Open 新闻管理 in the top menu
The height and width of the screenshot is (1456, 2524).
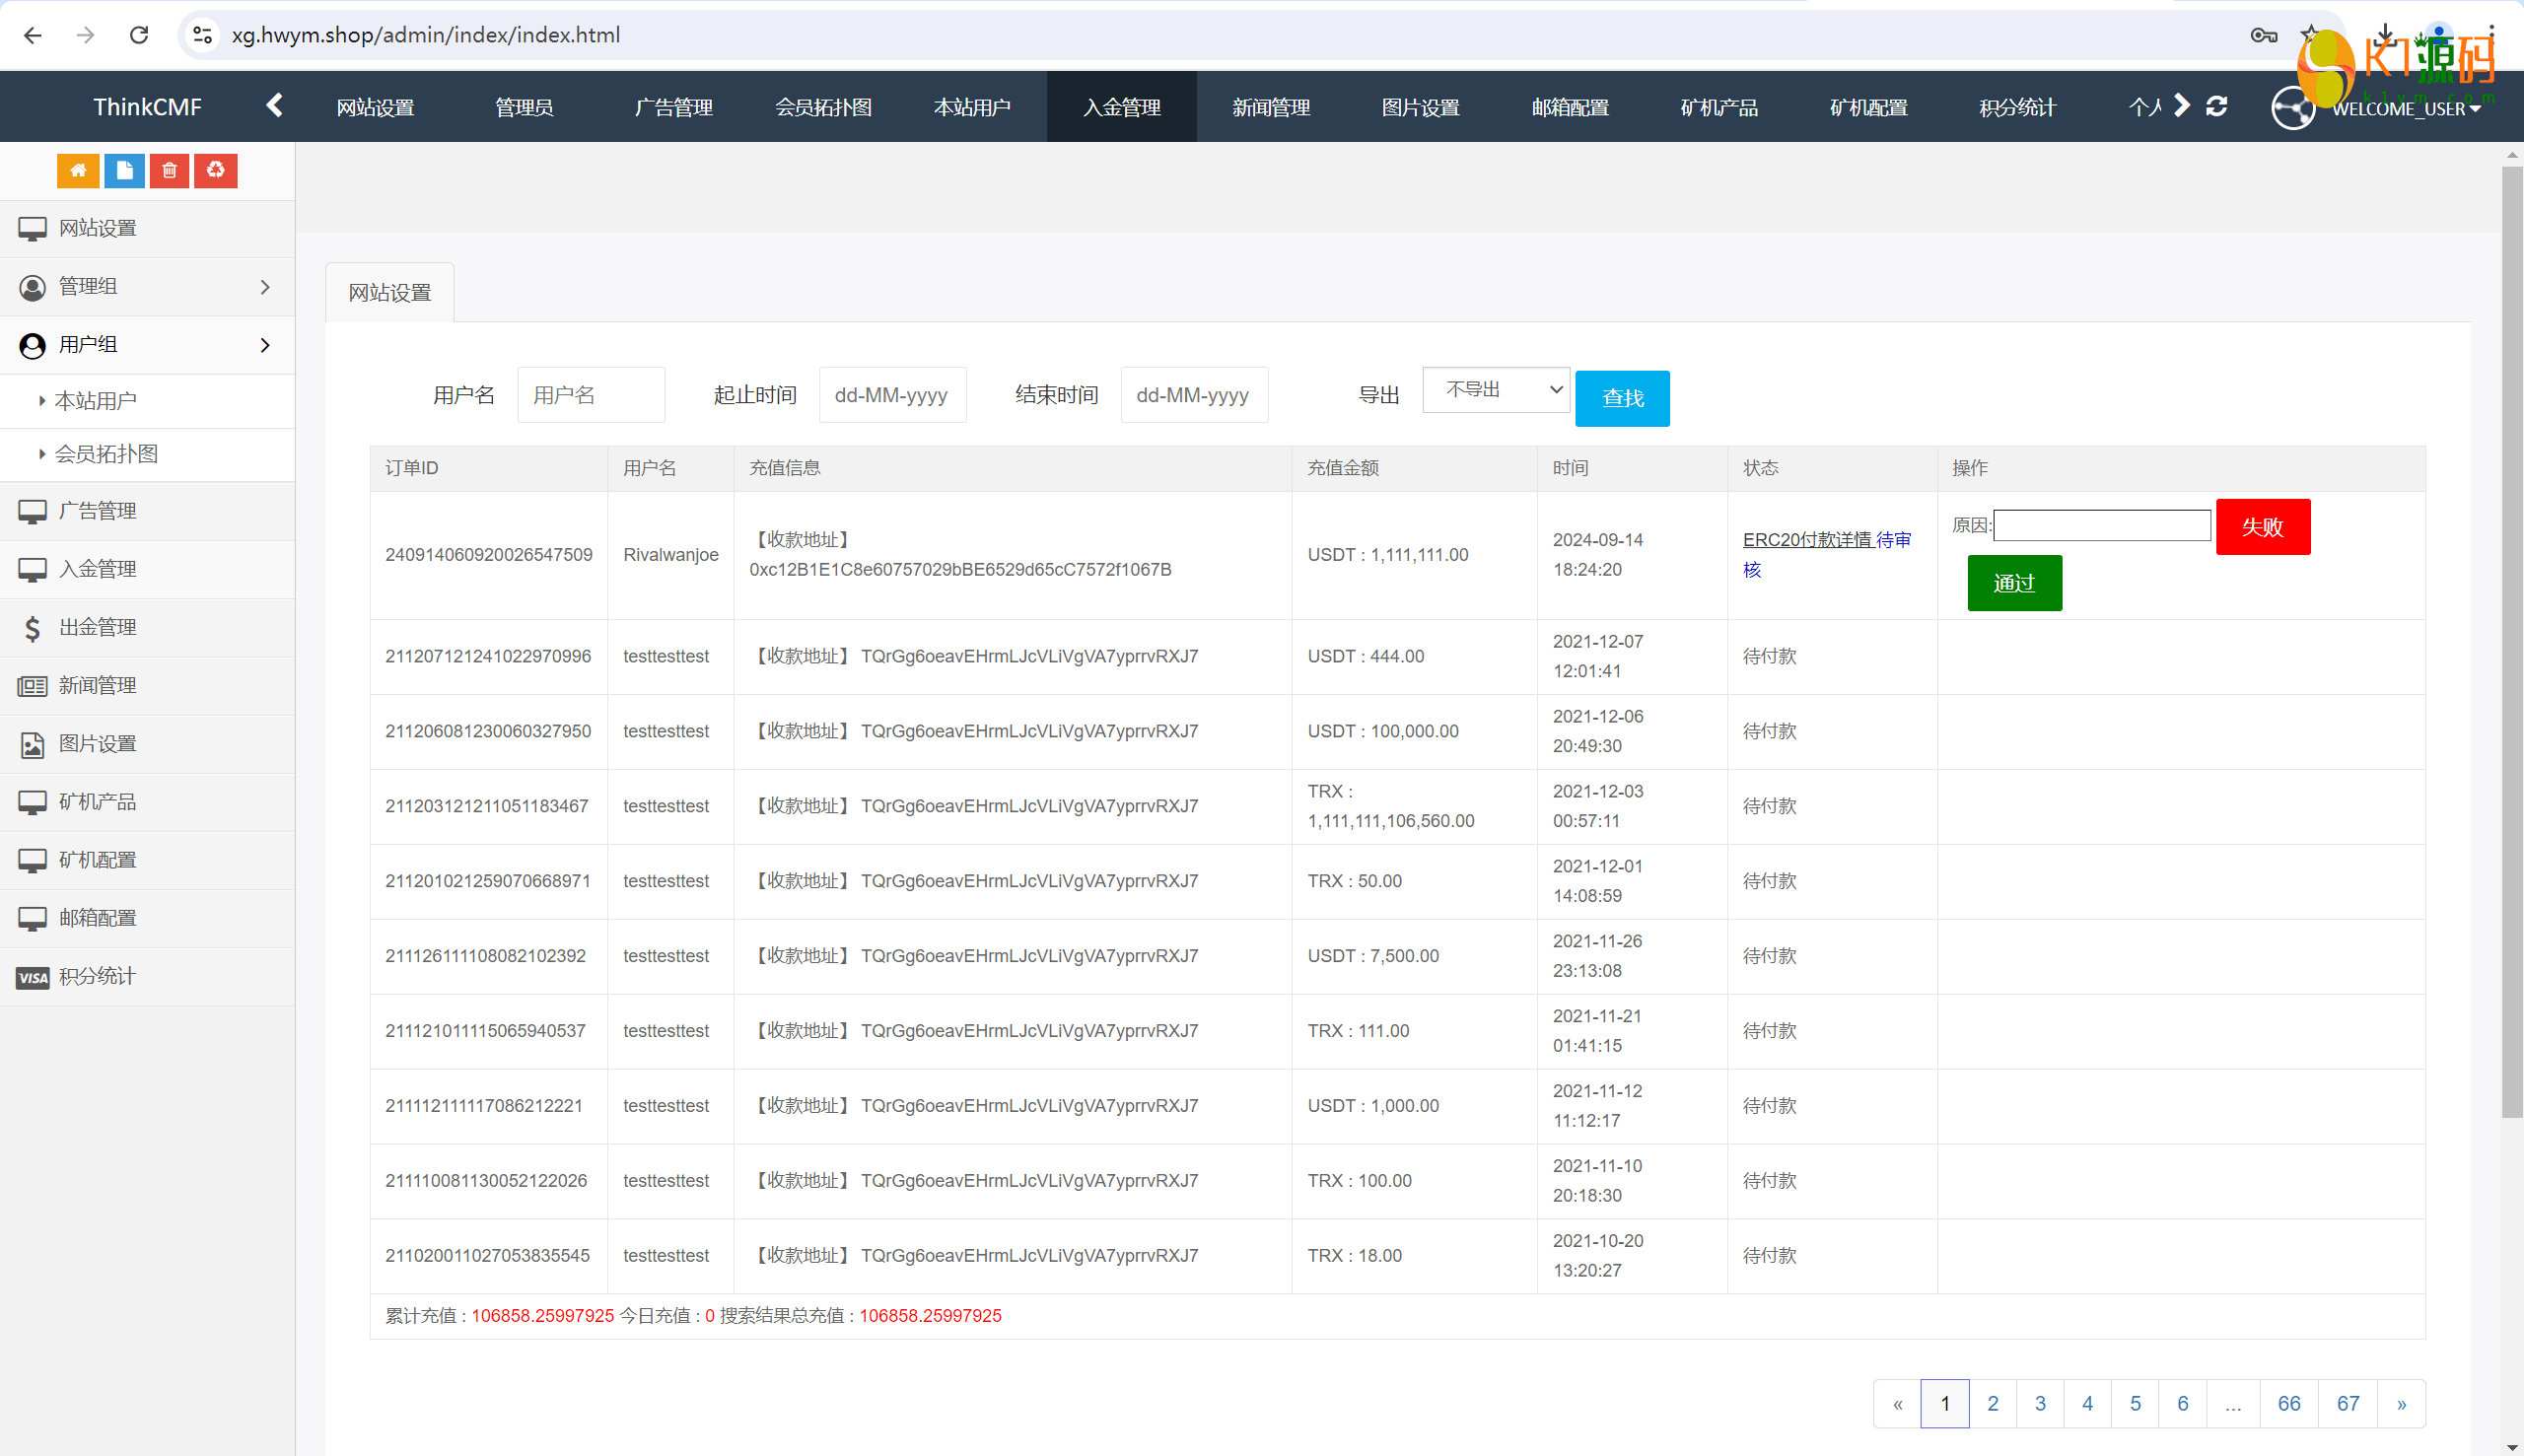click(x=1271, y=107)
